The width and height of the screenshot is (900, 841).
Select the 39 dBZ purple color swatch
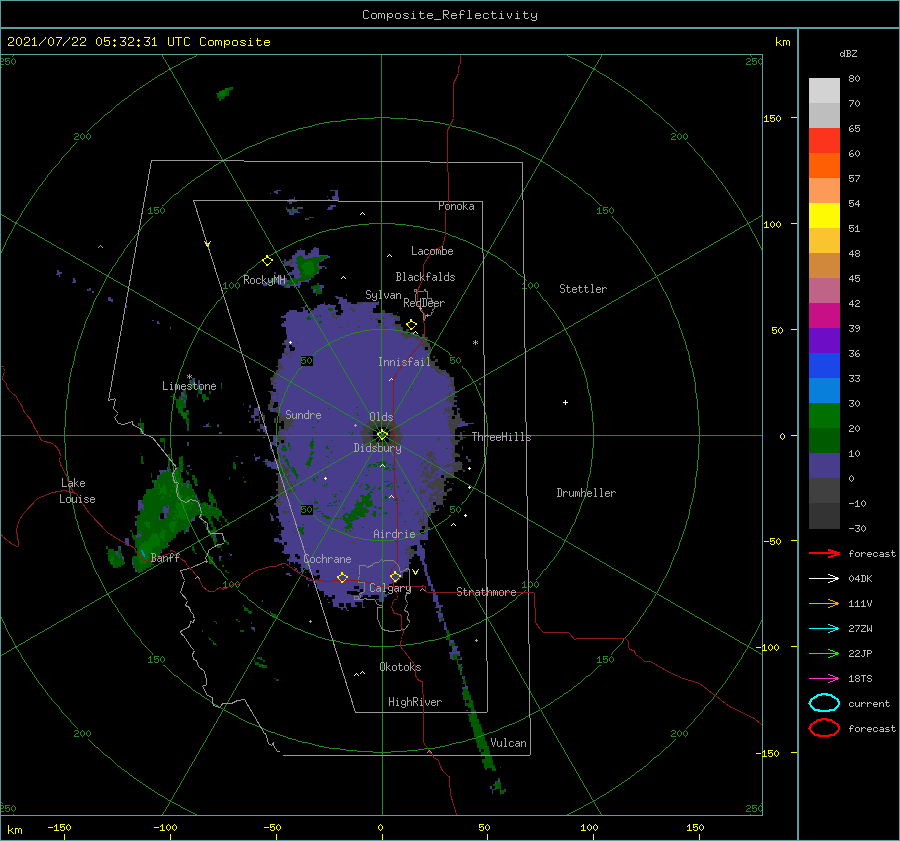[x=824, y=340]
